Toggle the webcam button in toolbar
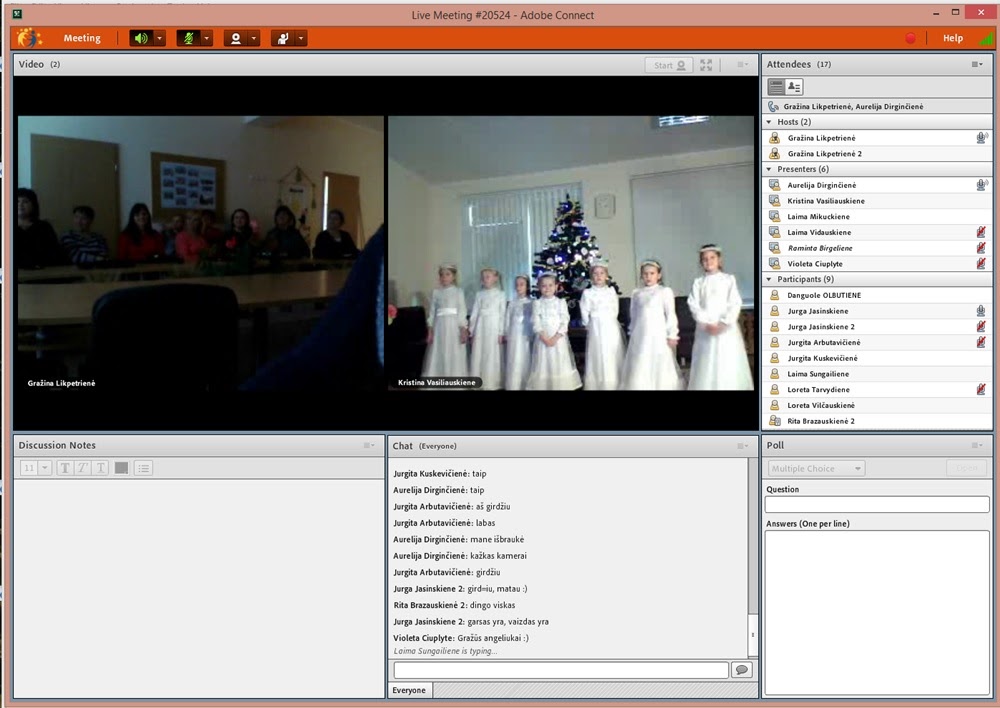 [x=235, y=38]
